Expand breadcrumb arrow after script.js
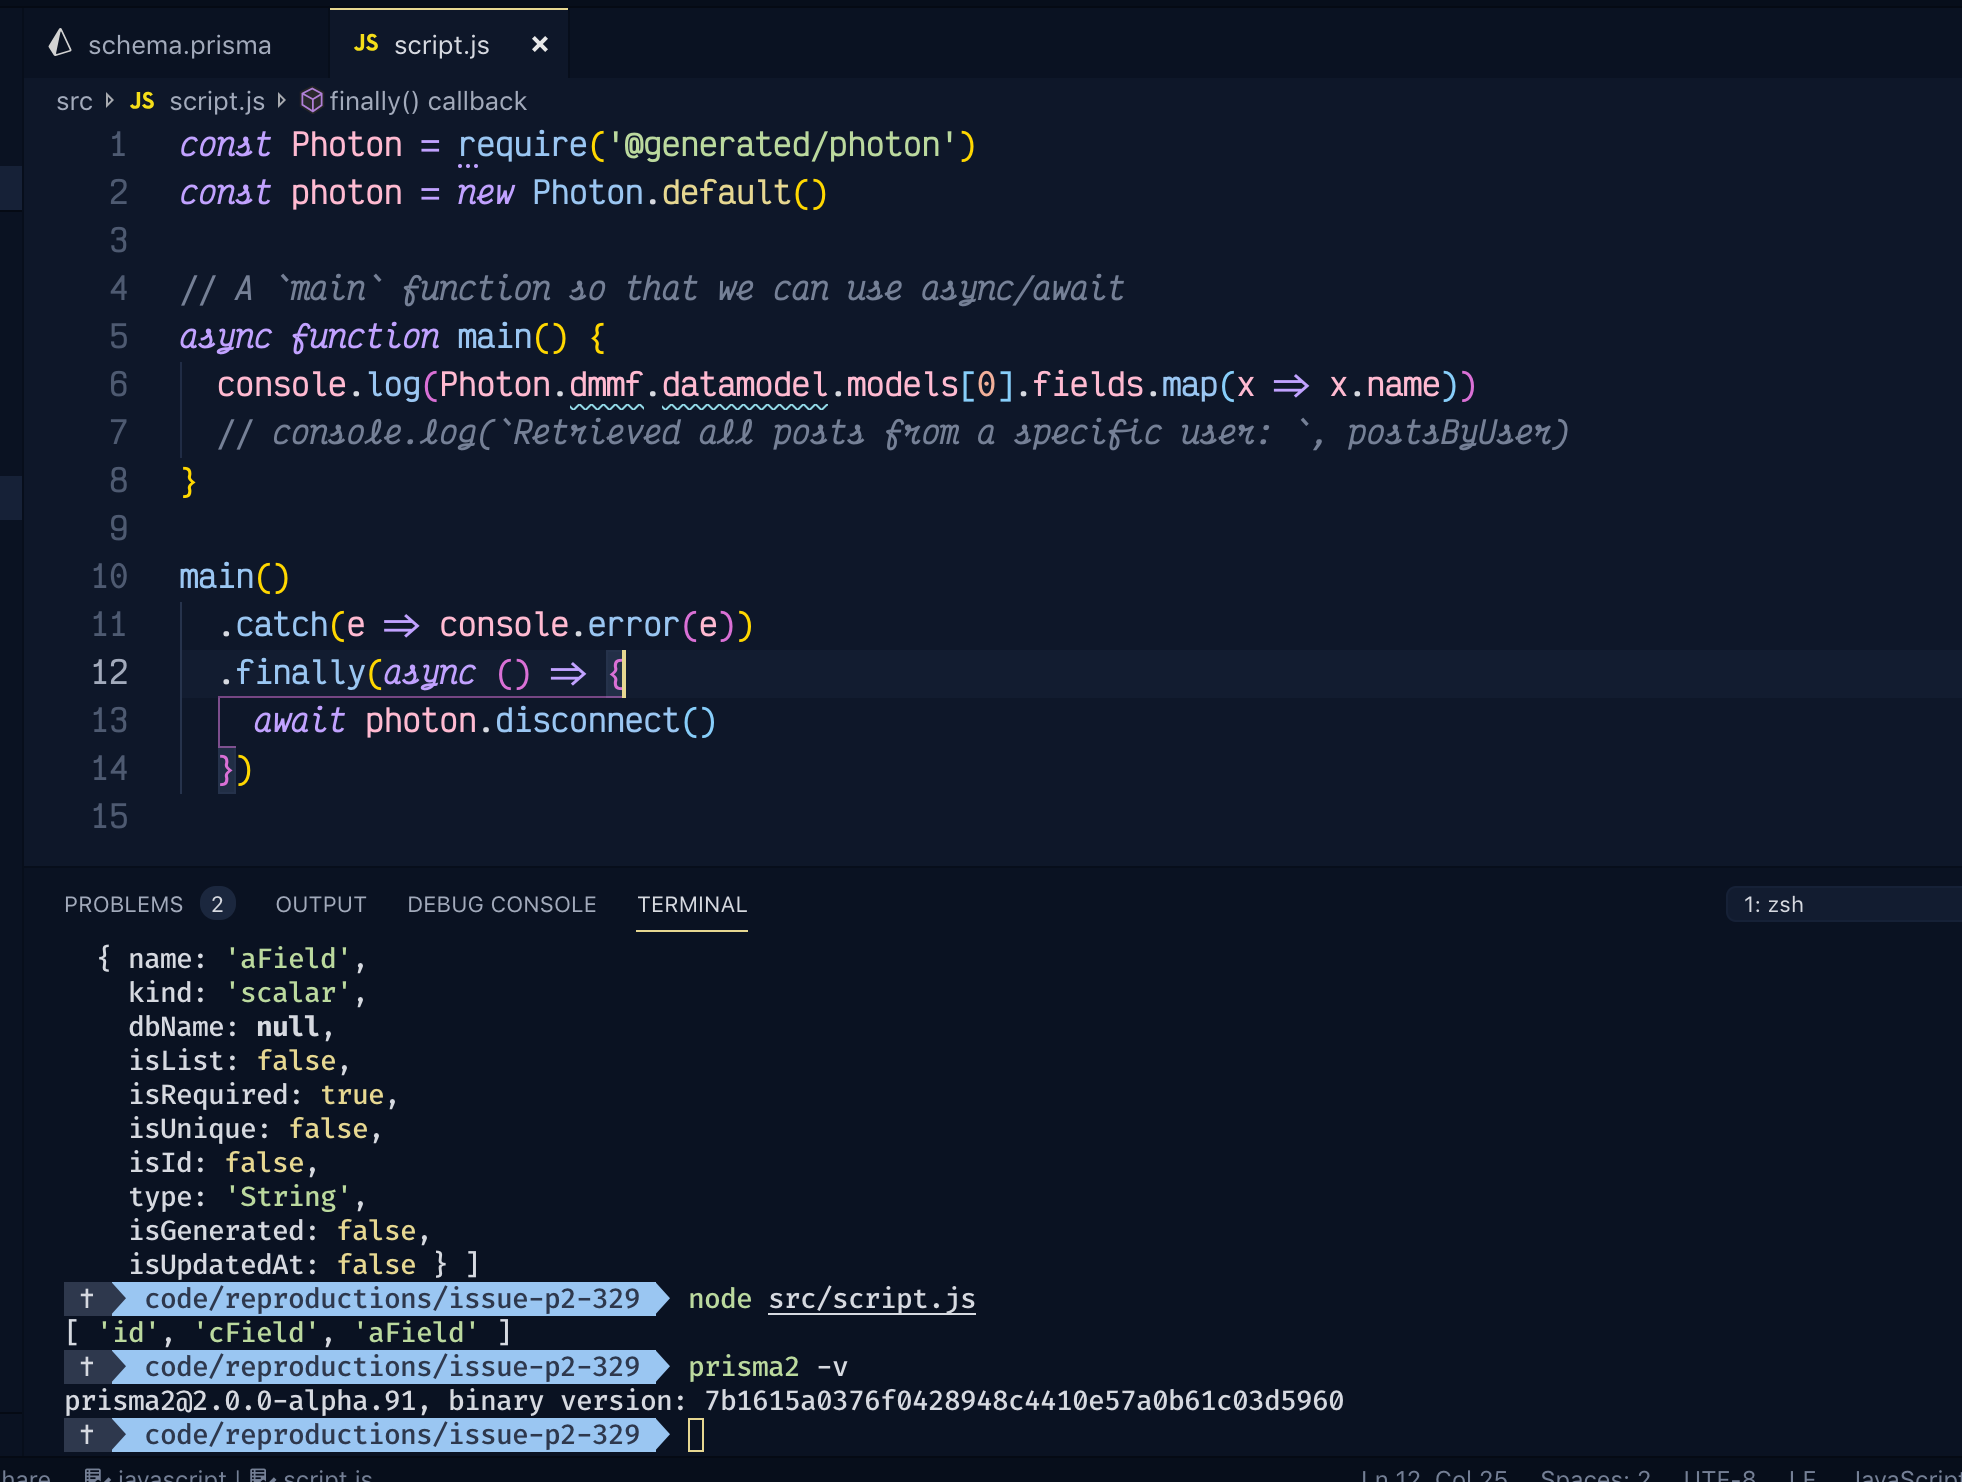 [x=282, y=100]
